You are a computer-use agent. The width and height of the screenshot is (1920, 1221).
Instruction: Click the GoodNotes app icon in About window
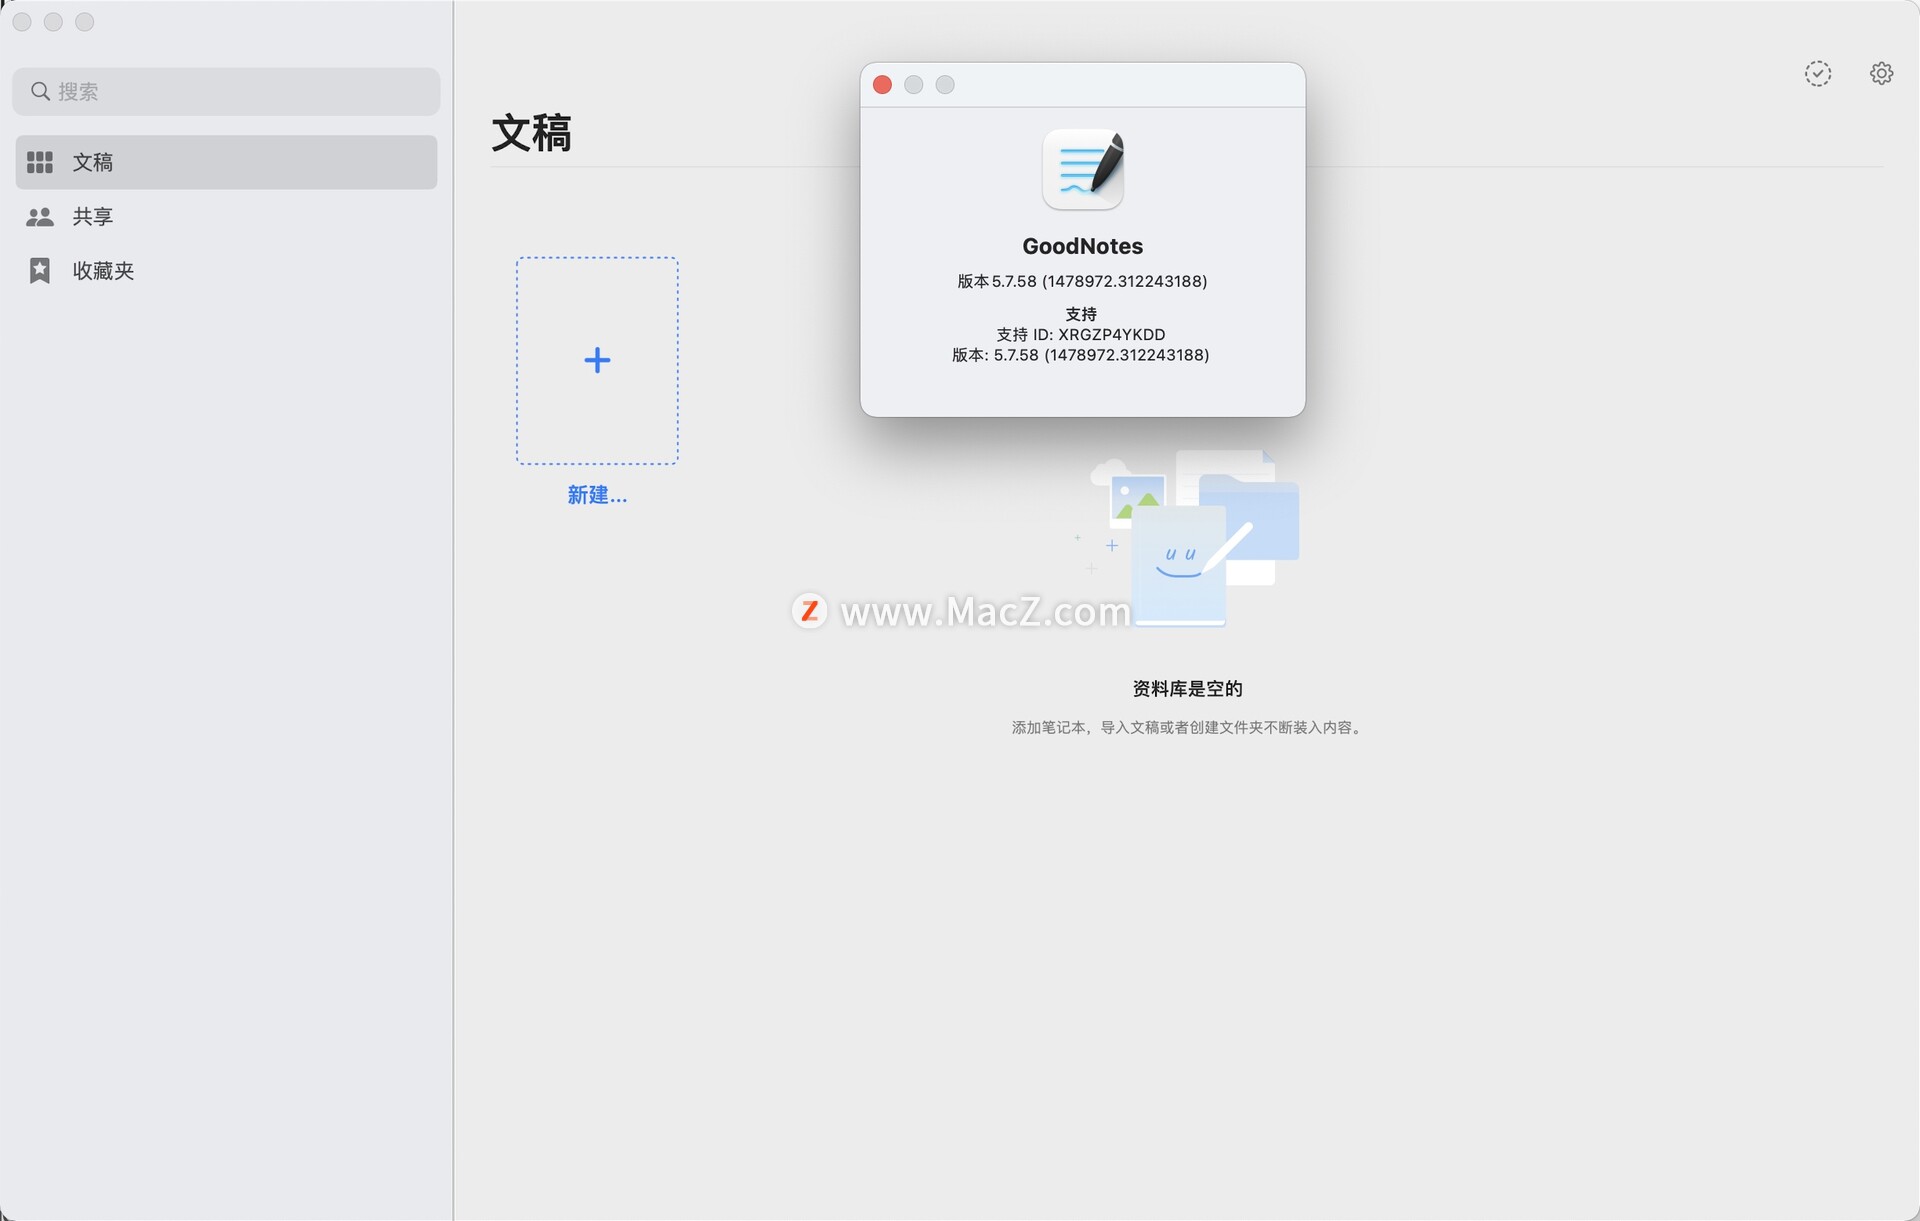[1083, 170]
